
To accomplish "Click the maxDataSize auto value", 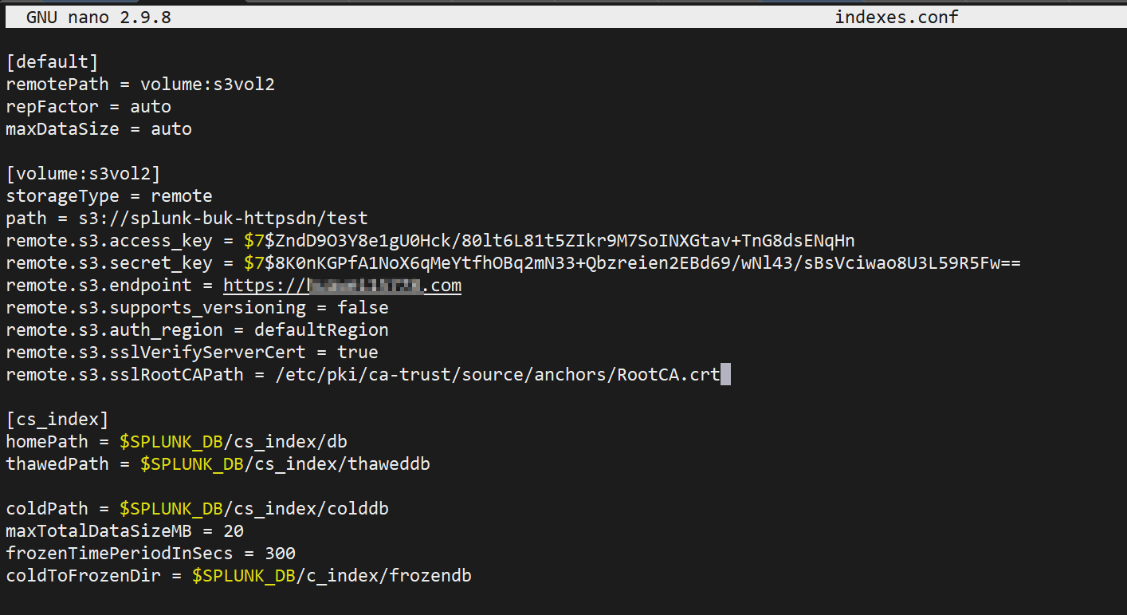I will point(171,129).
